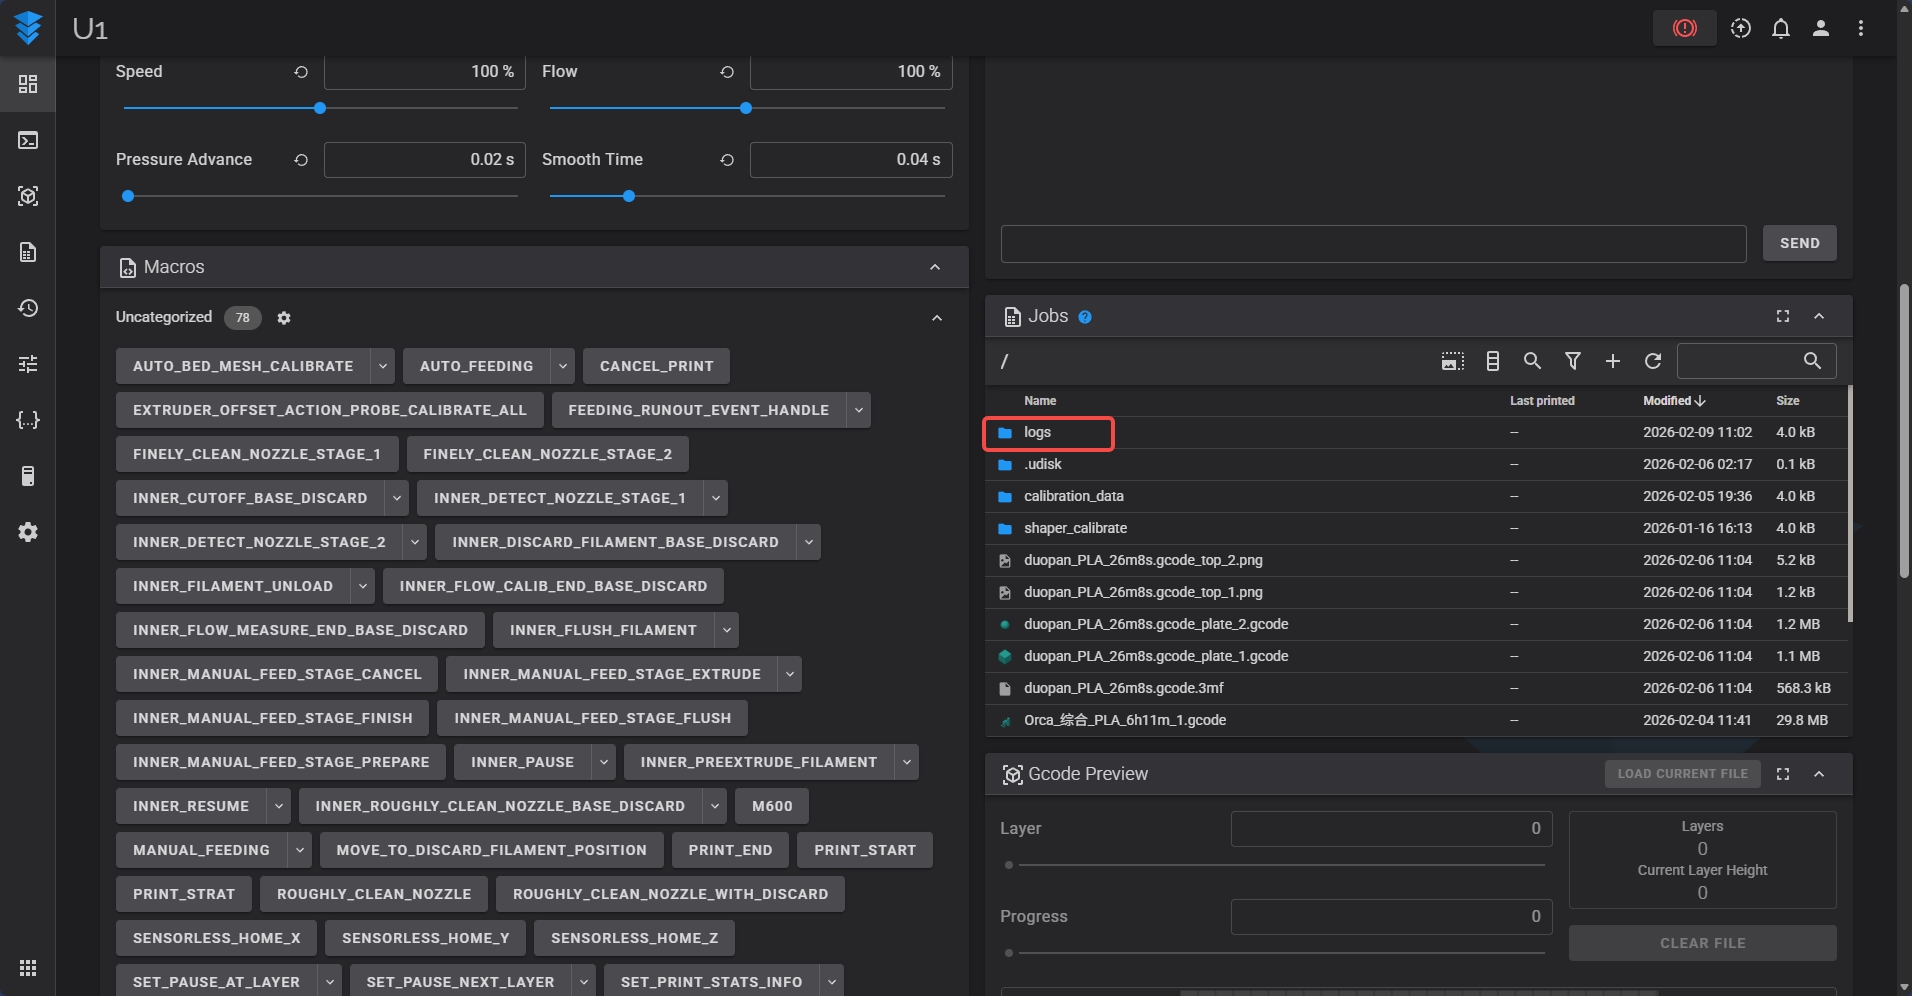Viewport: 1912px width, 996px height.
Task: Open the notifications bell
Action: coord(1780,28)
